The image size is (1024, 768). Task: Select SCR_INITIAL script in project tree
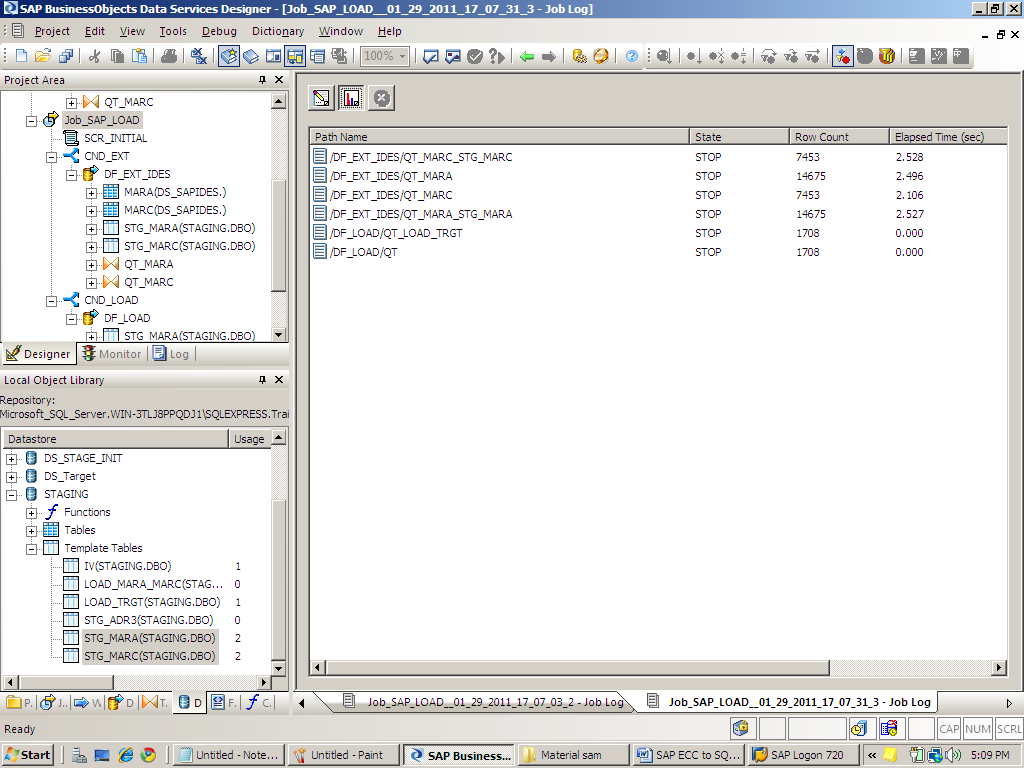(x=116, y=138)
